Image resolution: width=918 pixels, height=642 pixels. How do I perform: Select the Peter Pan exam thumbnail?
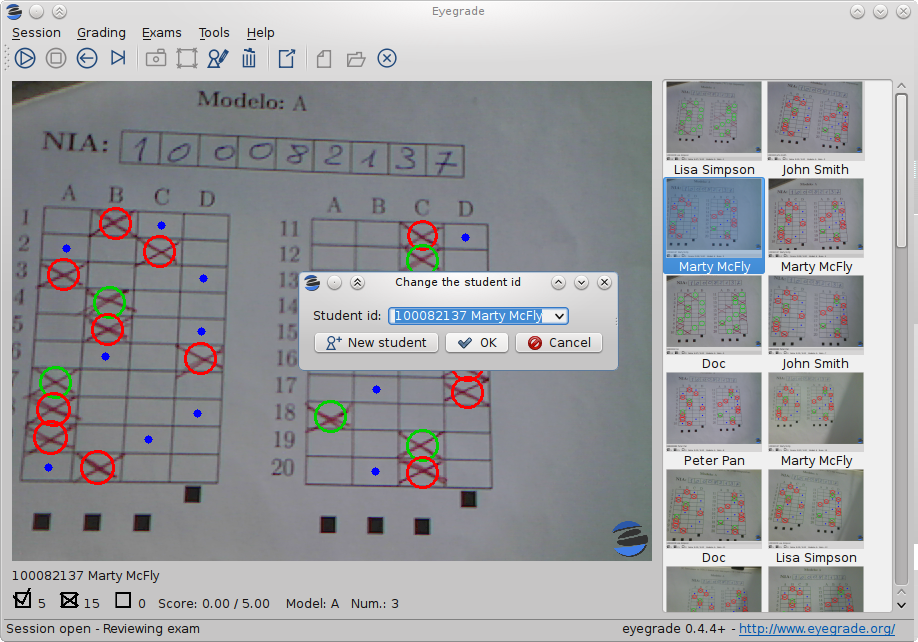point(714,412)
